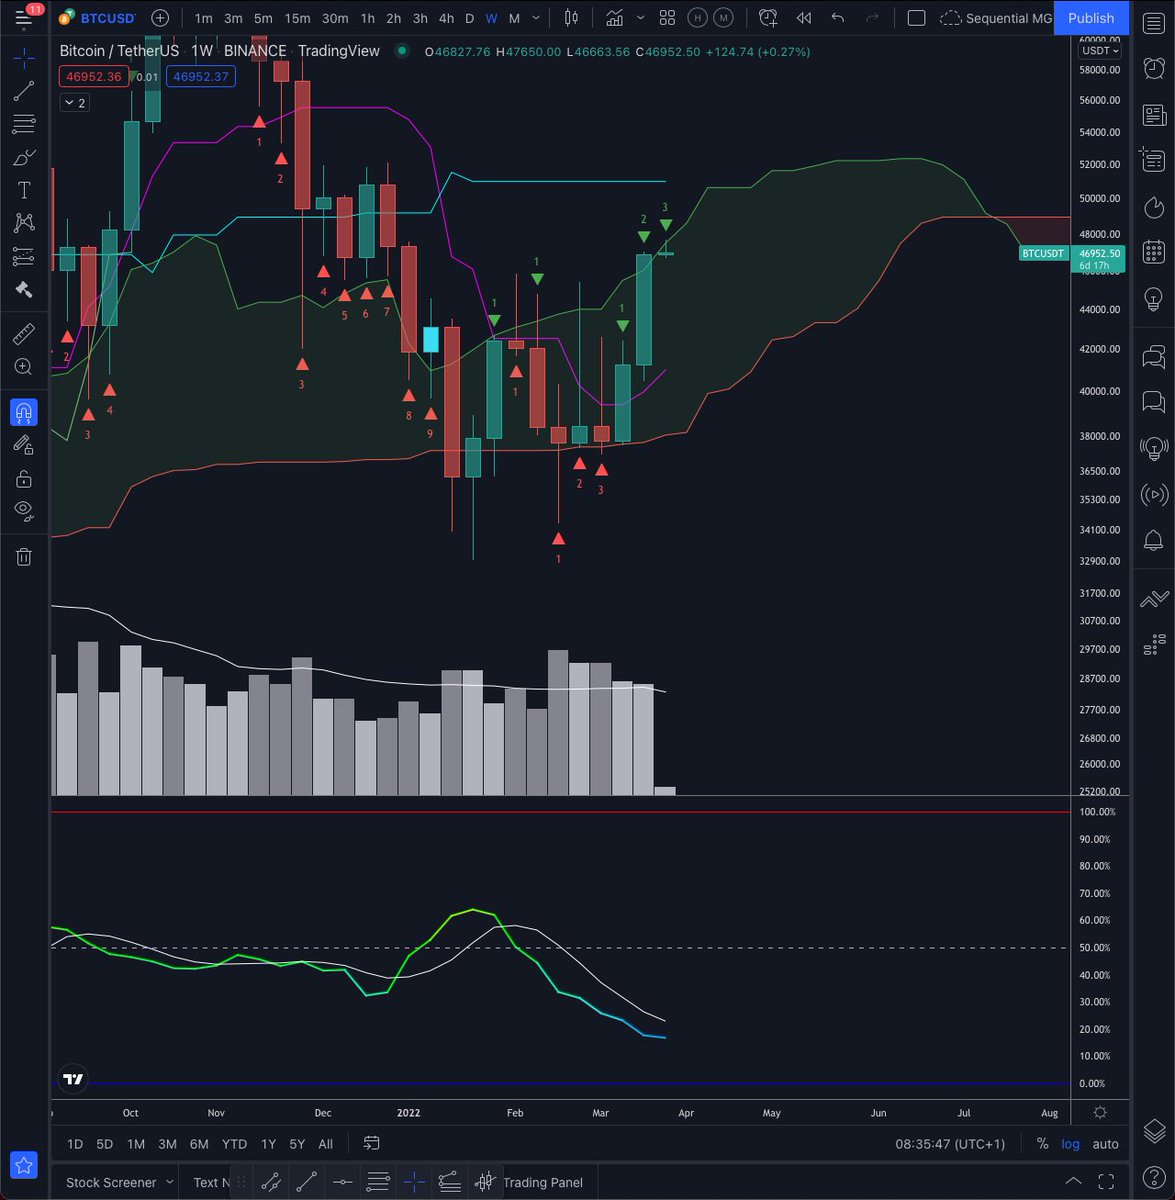1175x1200 pixels.
Task: Select the ruler Measure tool
Action: (24, 333)
